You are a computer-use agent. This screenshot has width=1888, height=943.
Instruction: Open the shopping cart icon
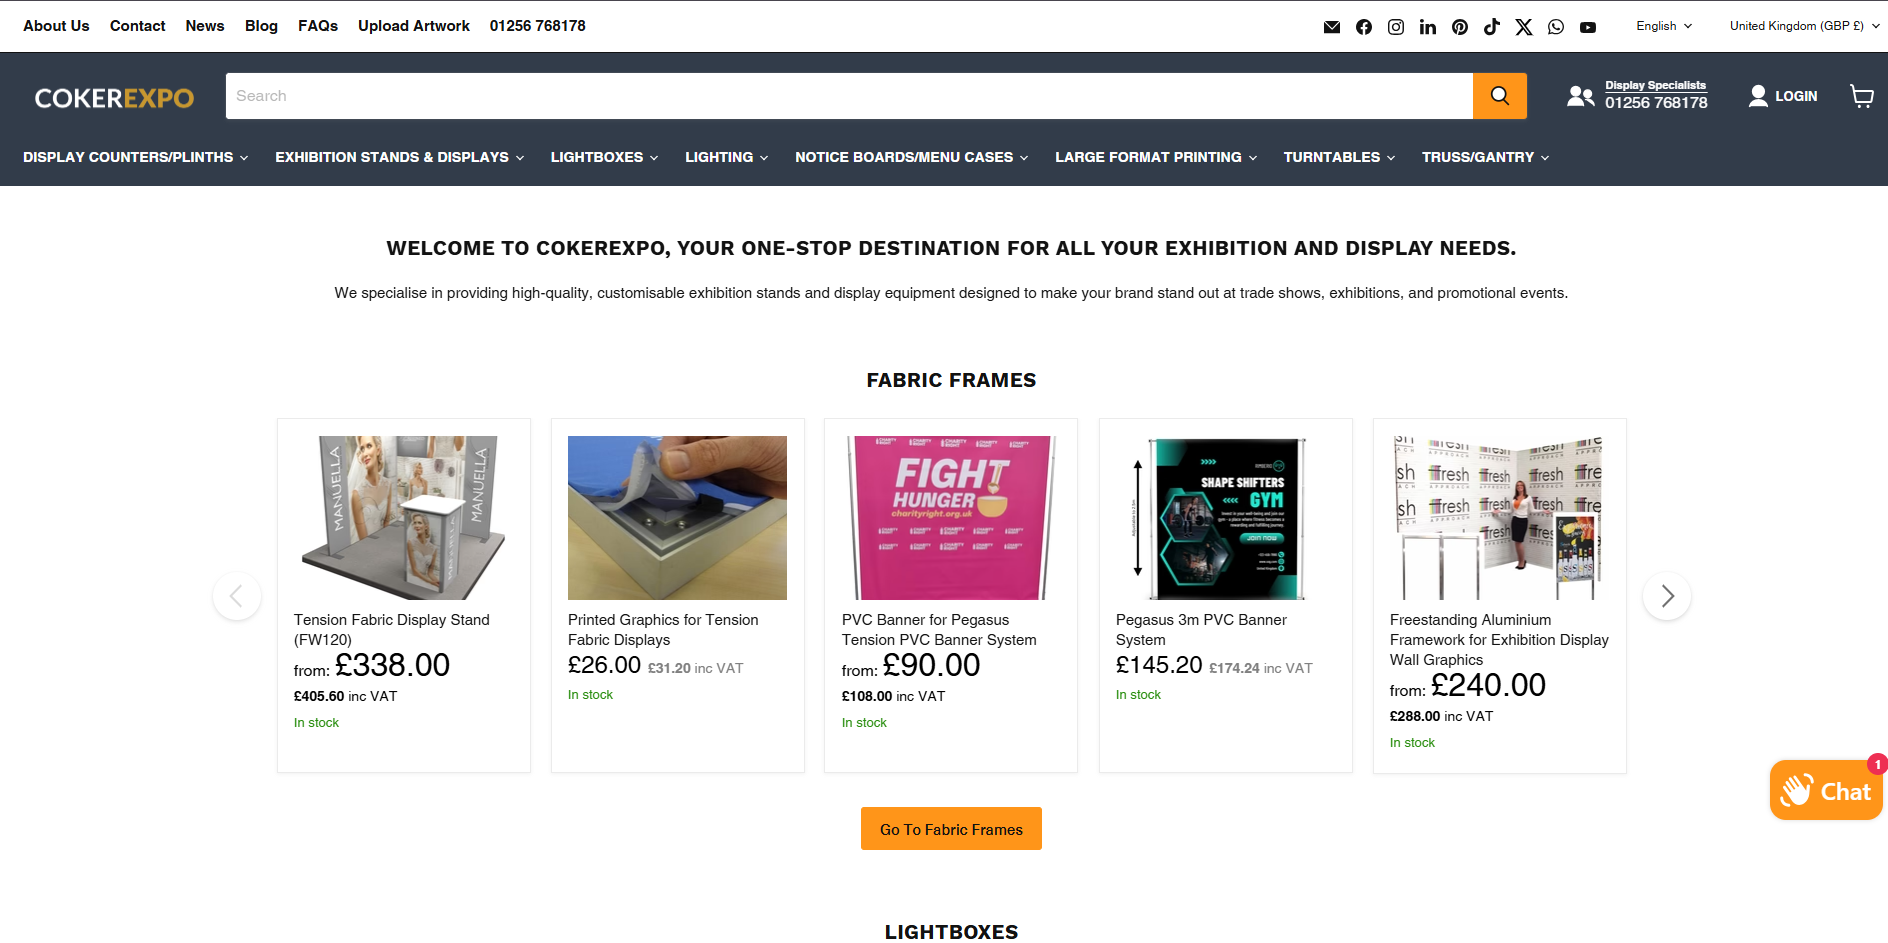pyautogui.click(x=1861, y=96)
